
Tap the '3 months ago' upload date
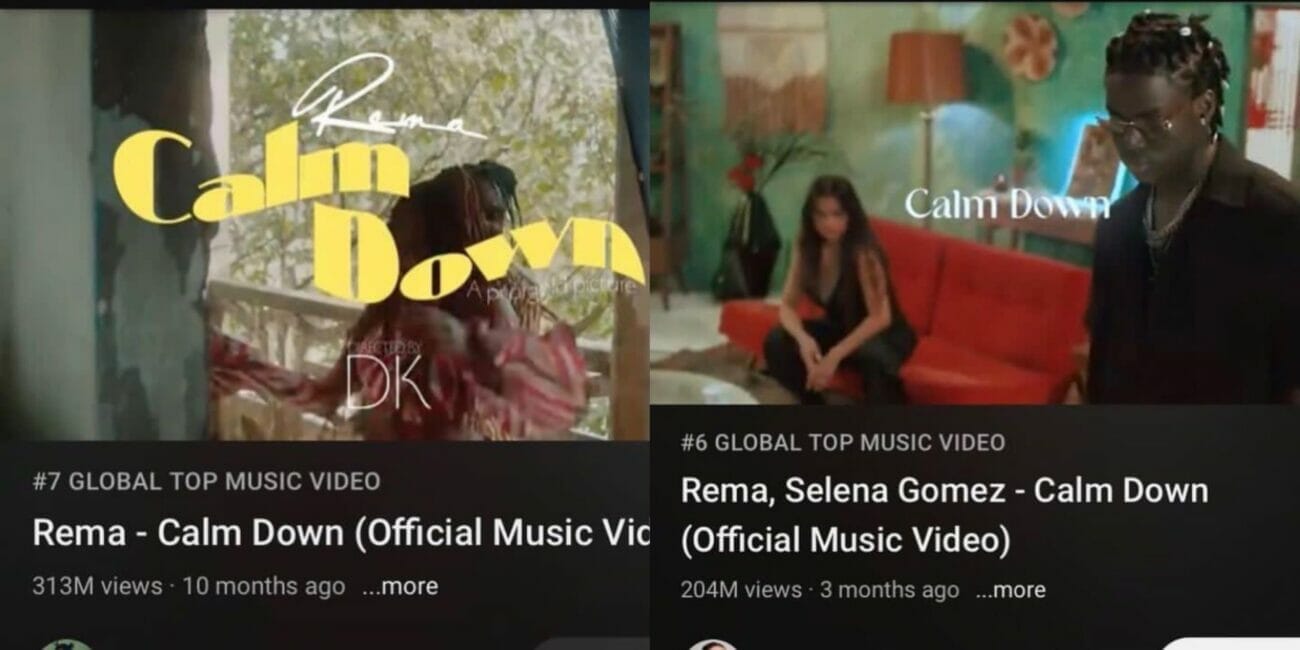coord(889,590)
